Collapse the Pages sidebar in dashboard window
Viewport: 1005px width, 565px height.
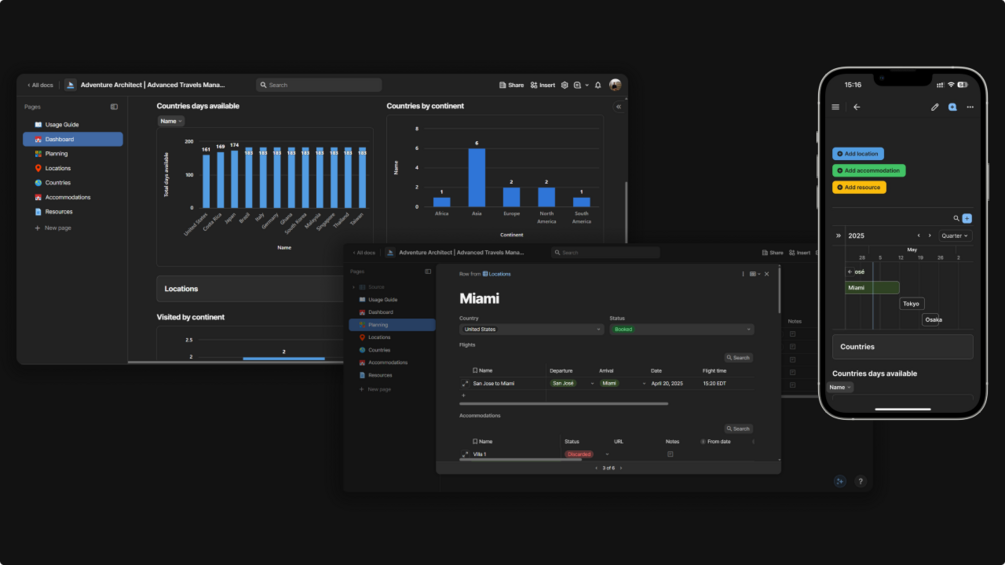(114, 107)
